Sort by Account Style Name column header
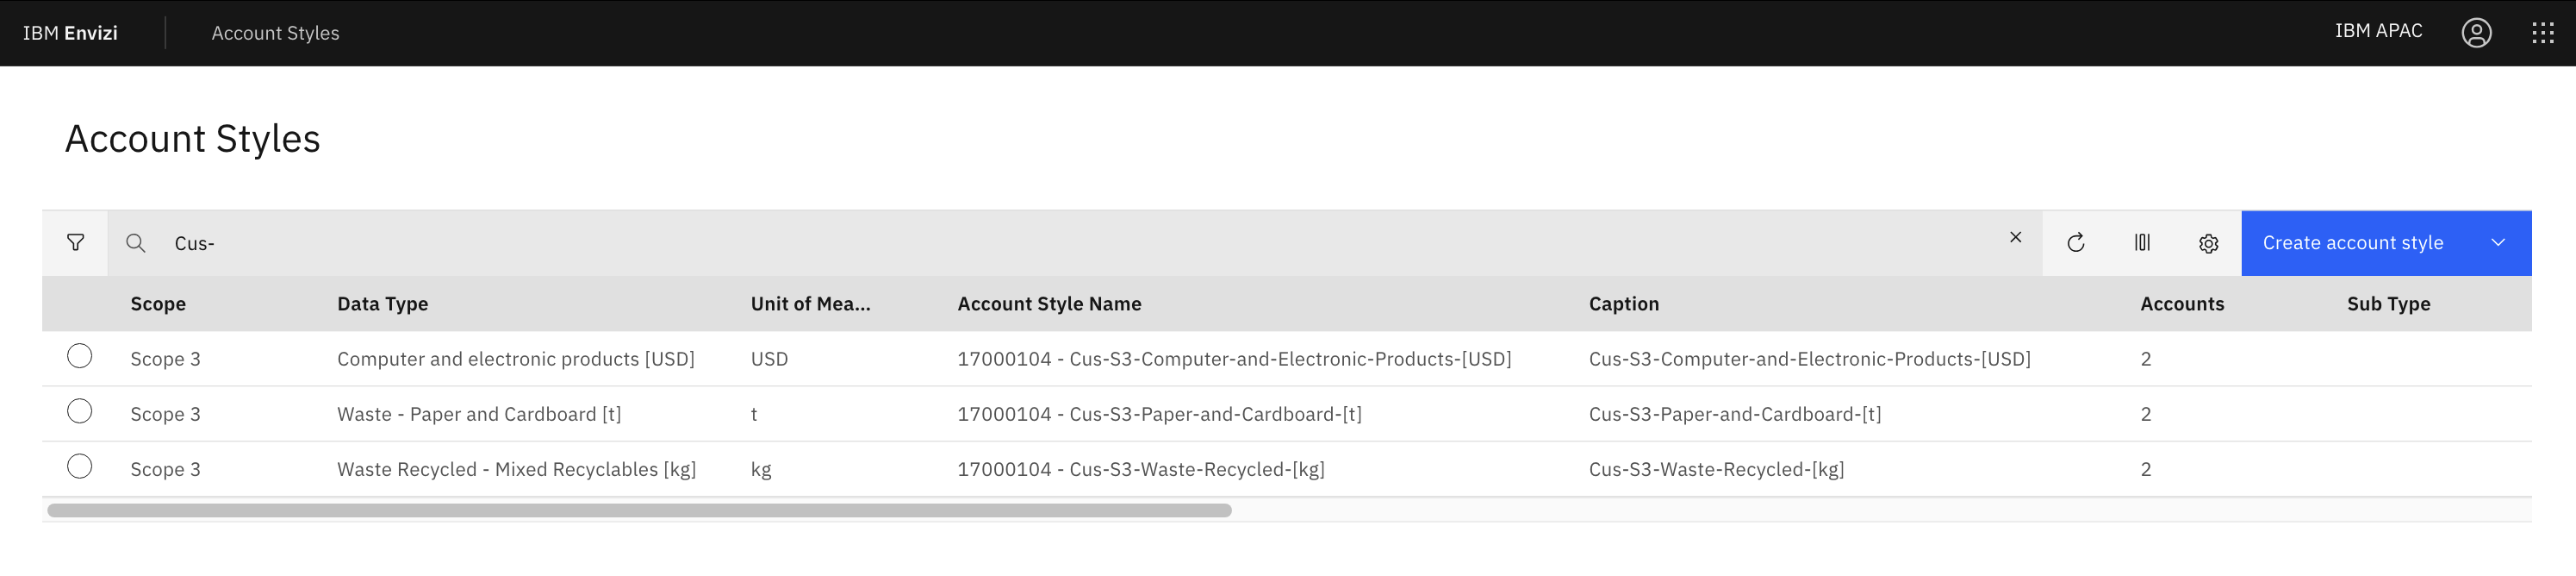Viewport: 2576px width, 576px height. click(x=1049, y=304)
